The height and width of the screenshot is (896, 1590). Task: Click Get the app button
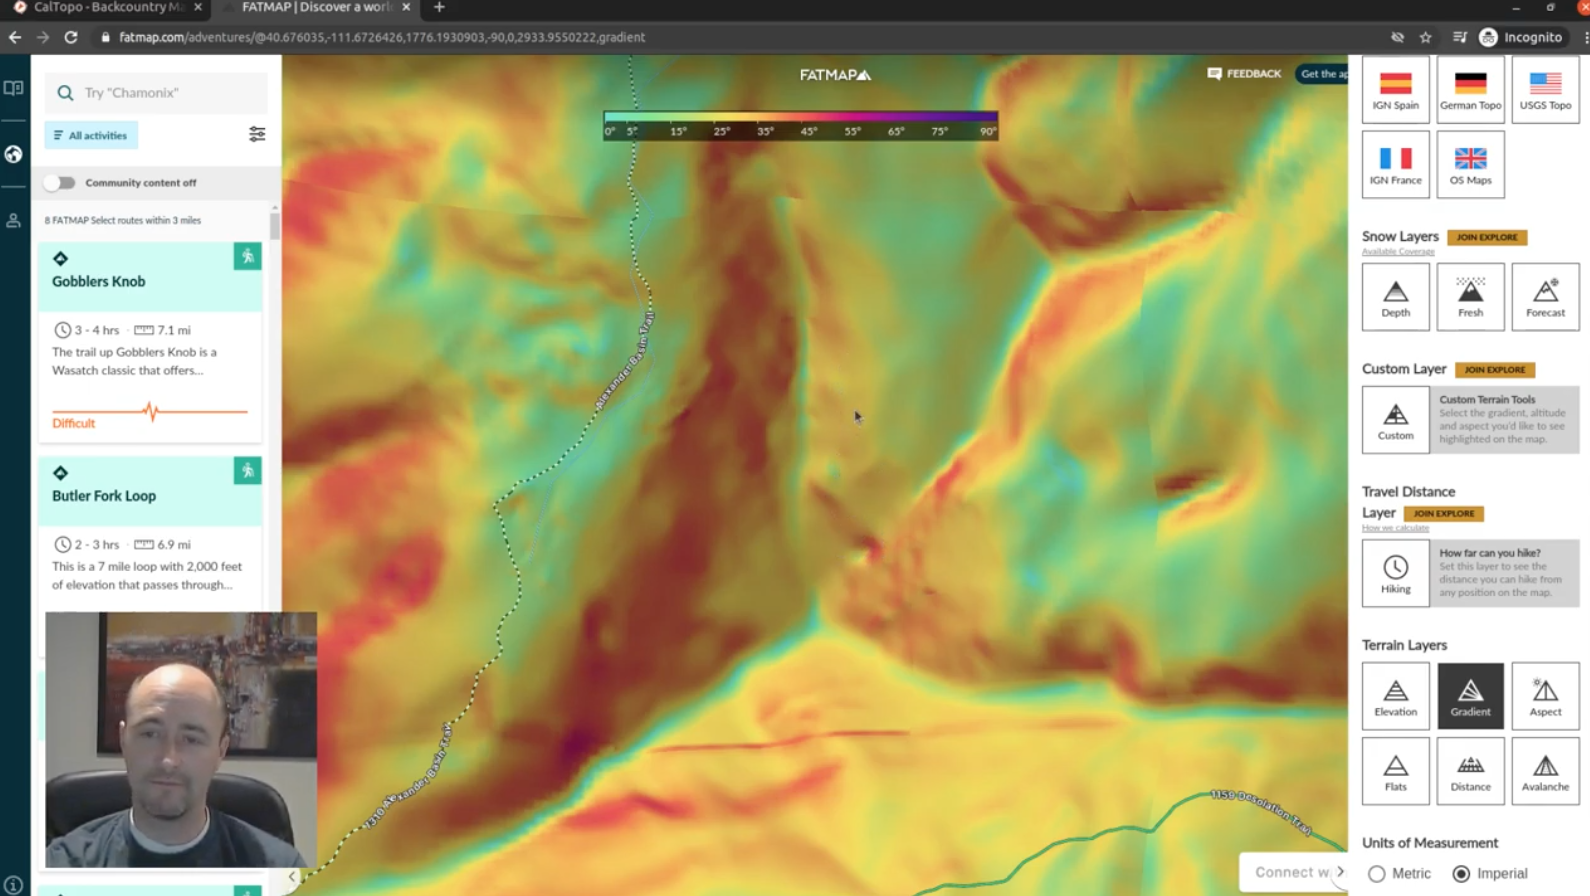tap(1322, 74)
